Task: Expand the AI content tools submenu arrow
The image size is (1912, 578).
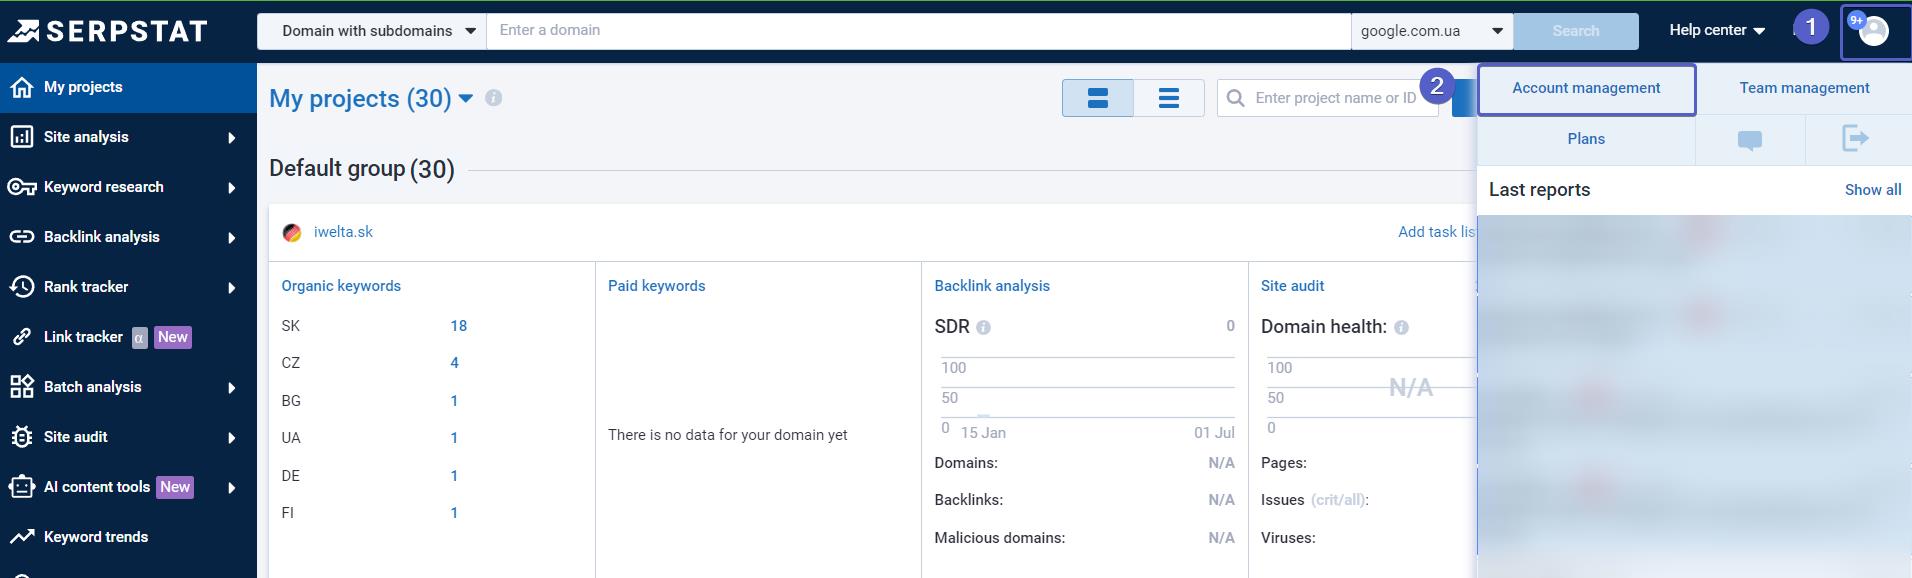Action: (232, 488)
